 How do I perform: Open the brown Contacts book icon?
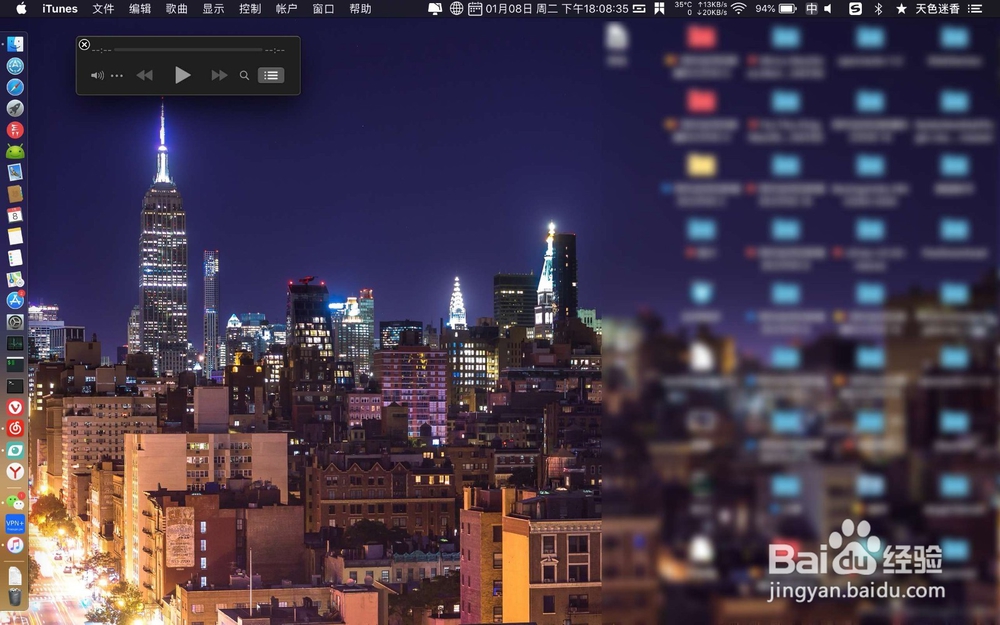(x=15, y=194)
